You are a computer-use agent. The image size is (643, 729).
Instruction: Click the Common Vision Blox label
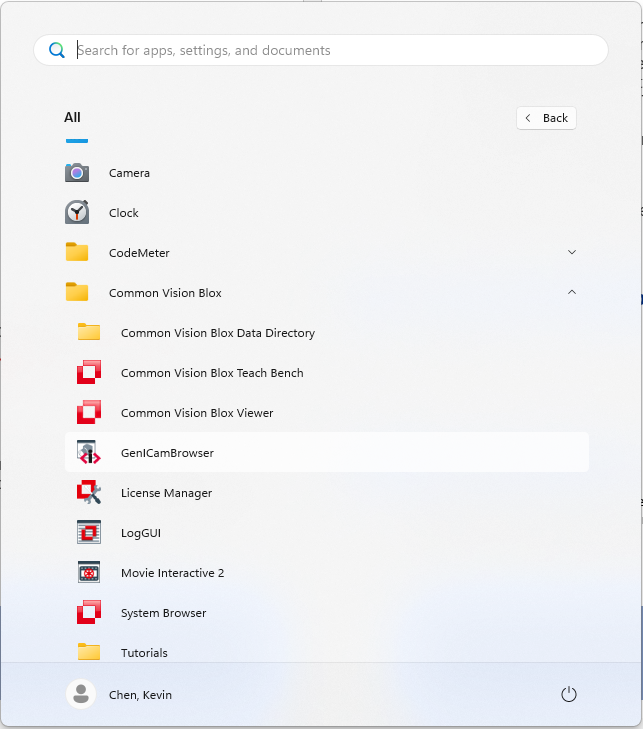(x=165, y=293)
